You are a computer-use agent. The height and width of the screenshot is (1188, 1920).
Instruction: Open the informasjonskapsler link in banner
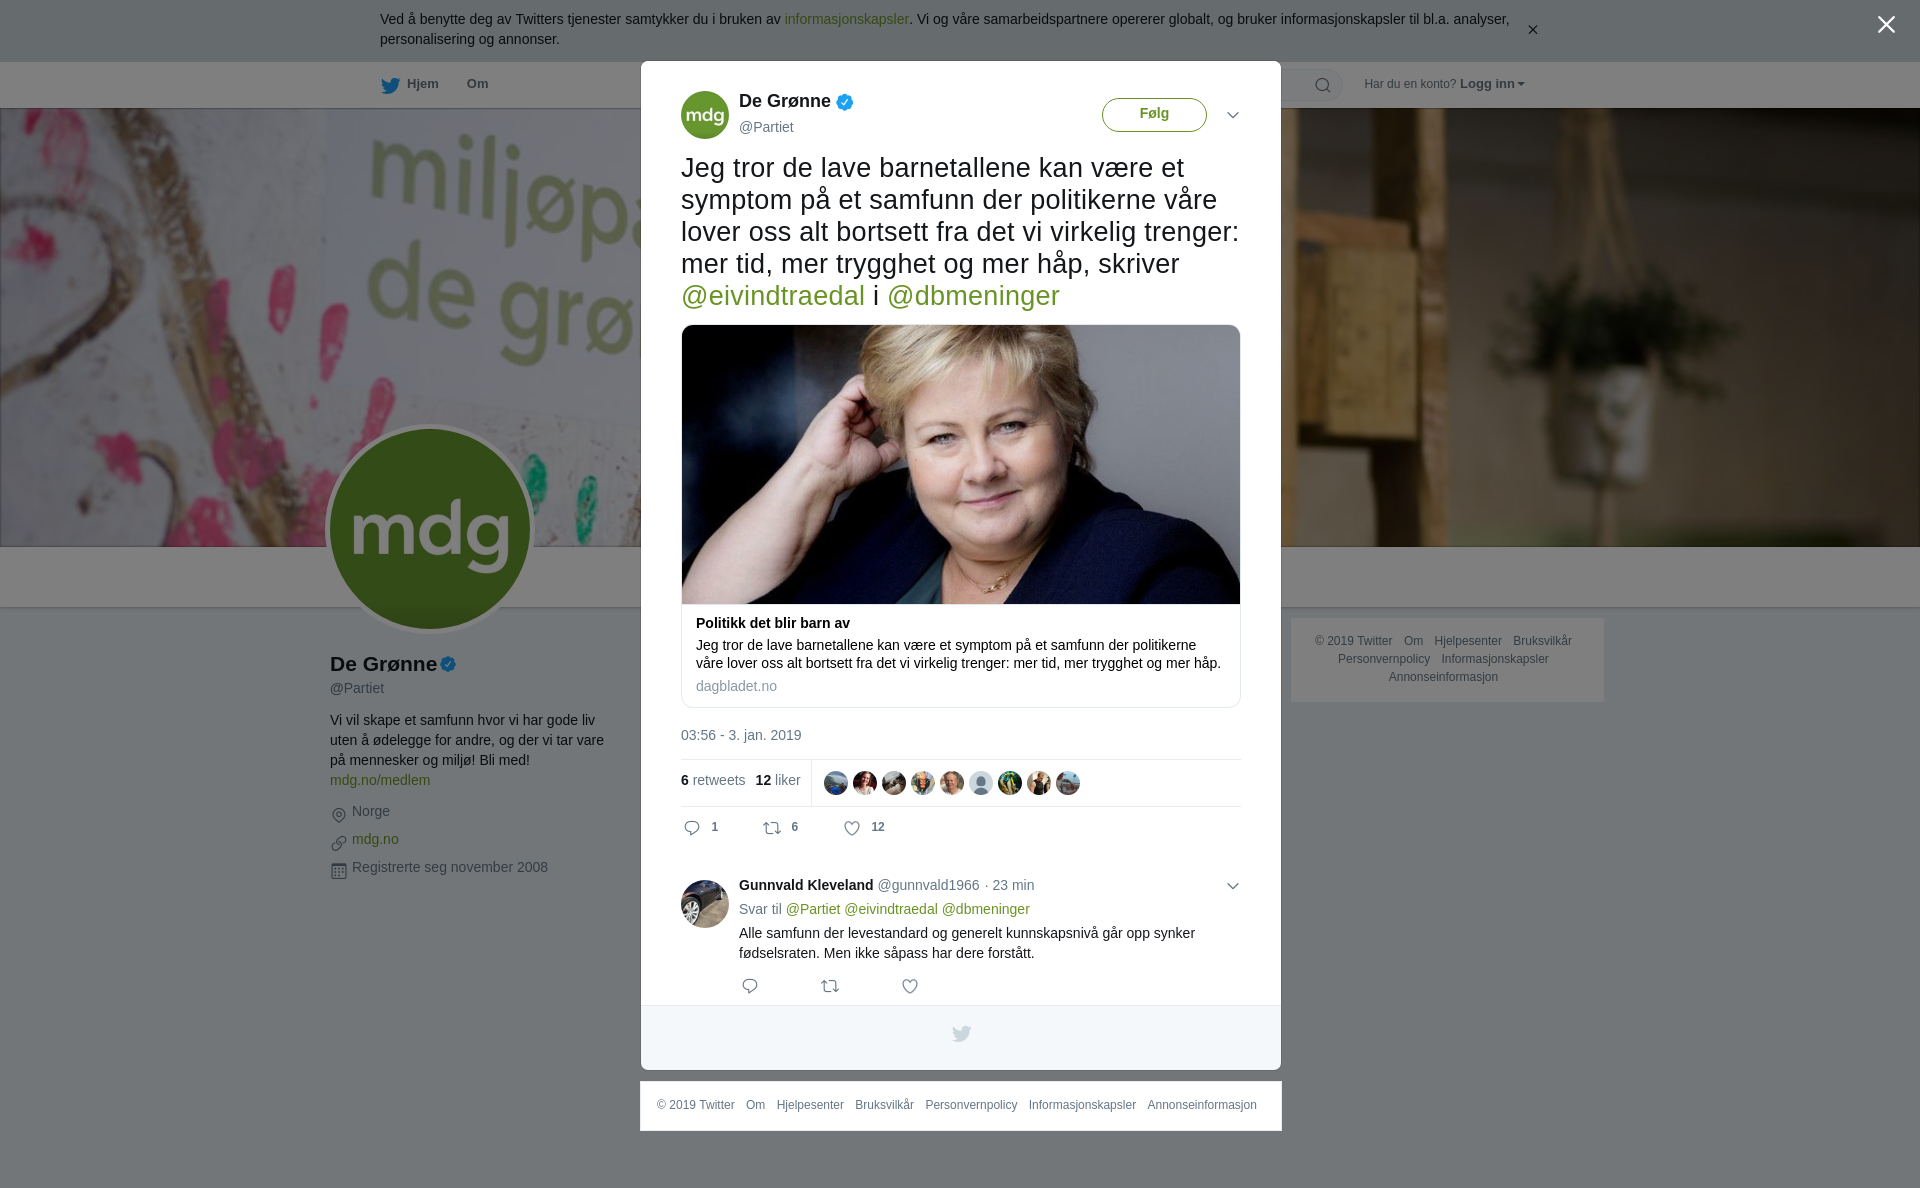[x=846, y=19]
